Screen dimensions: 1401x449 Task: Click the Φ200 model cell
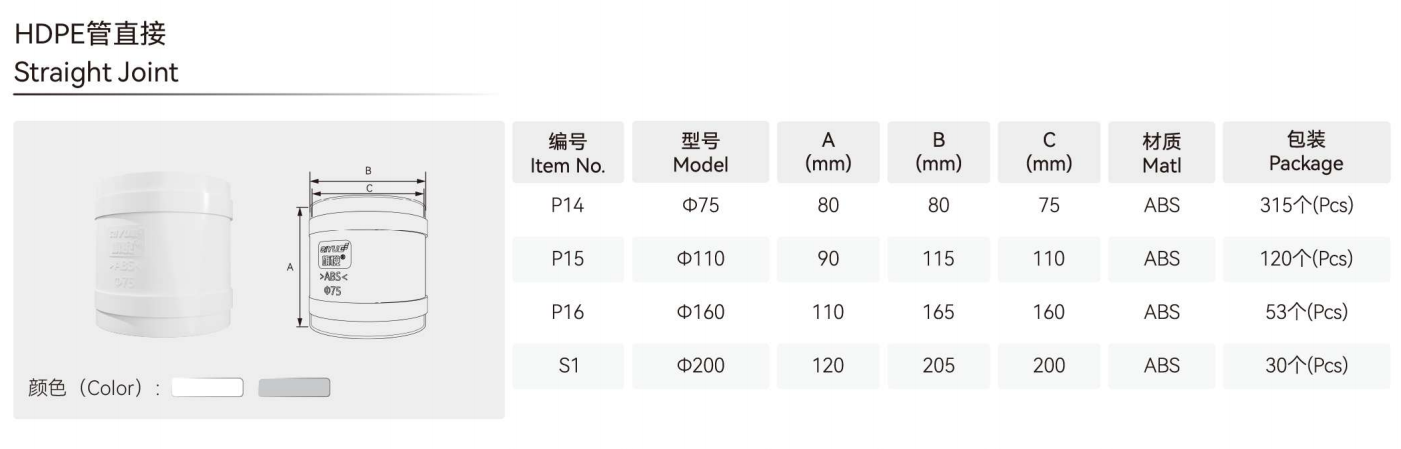[700, 365]
